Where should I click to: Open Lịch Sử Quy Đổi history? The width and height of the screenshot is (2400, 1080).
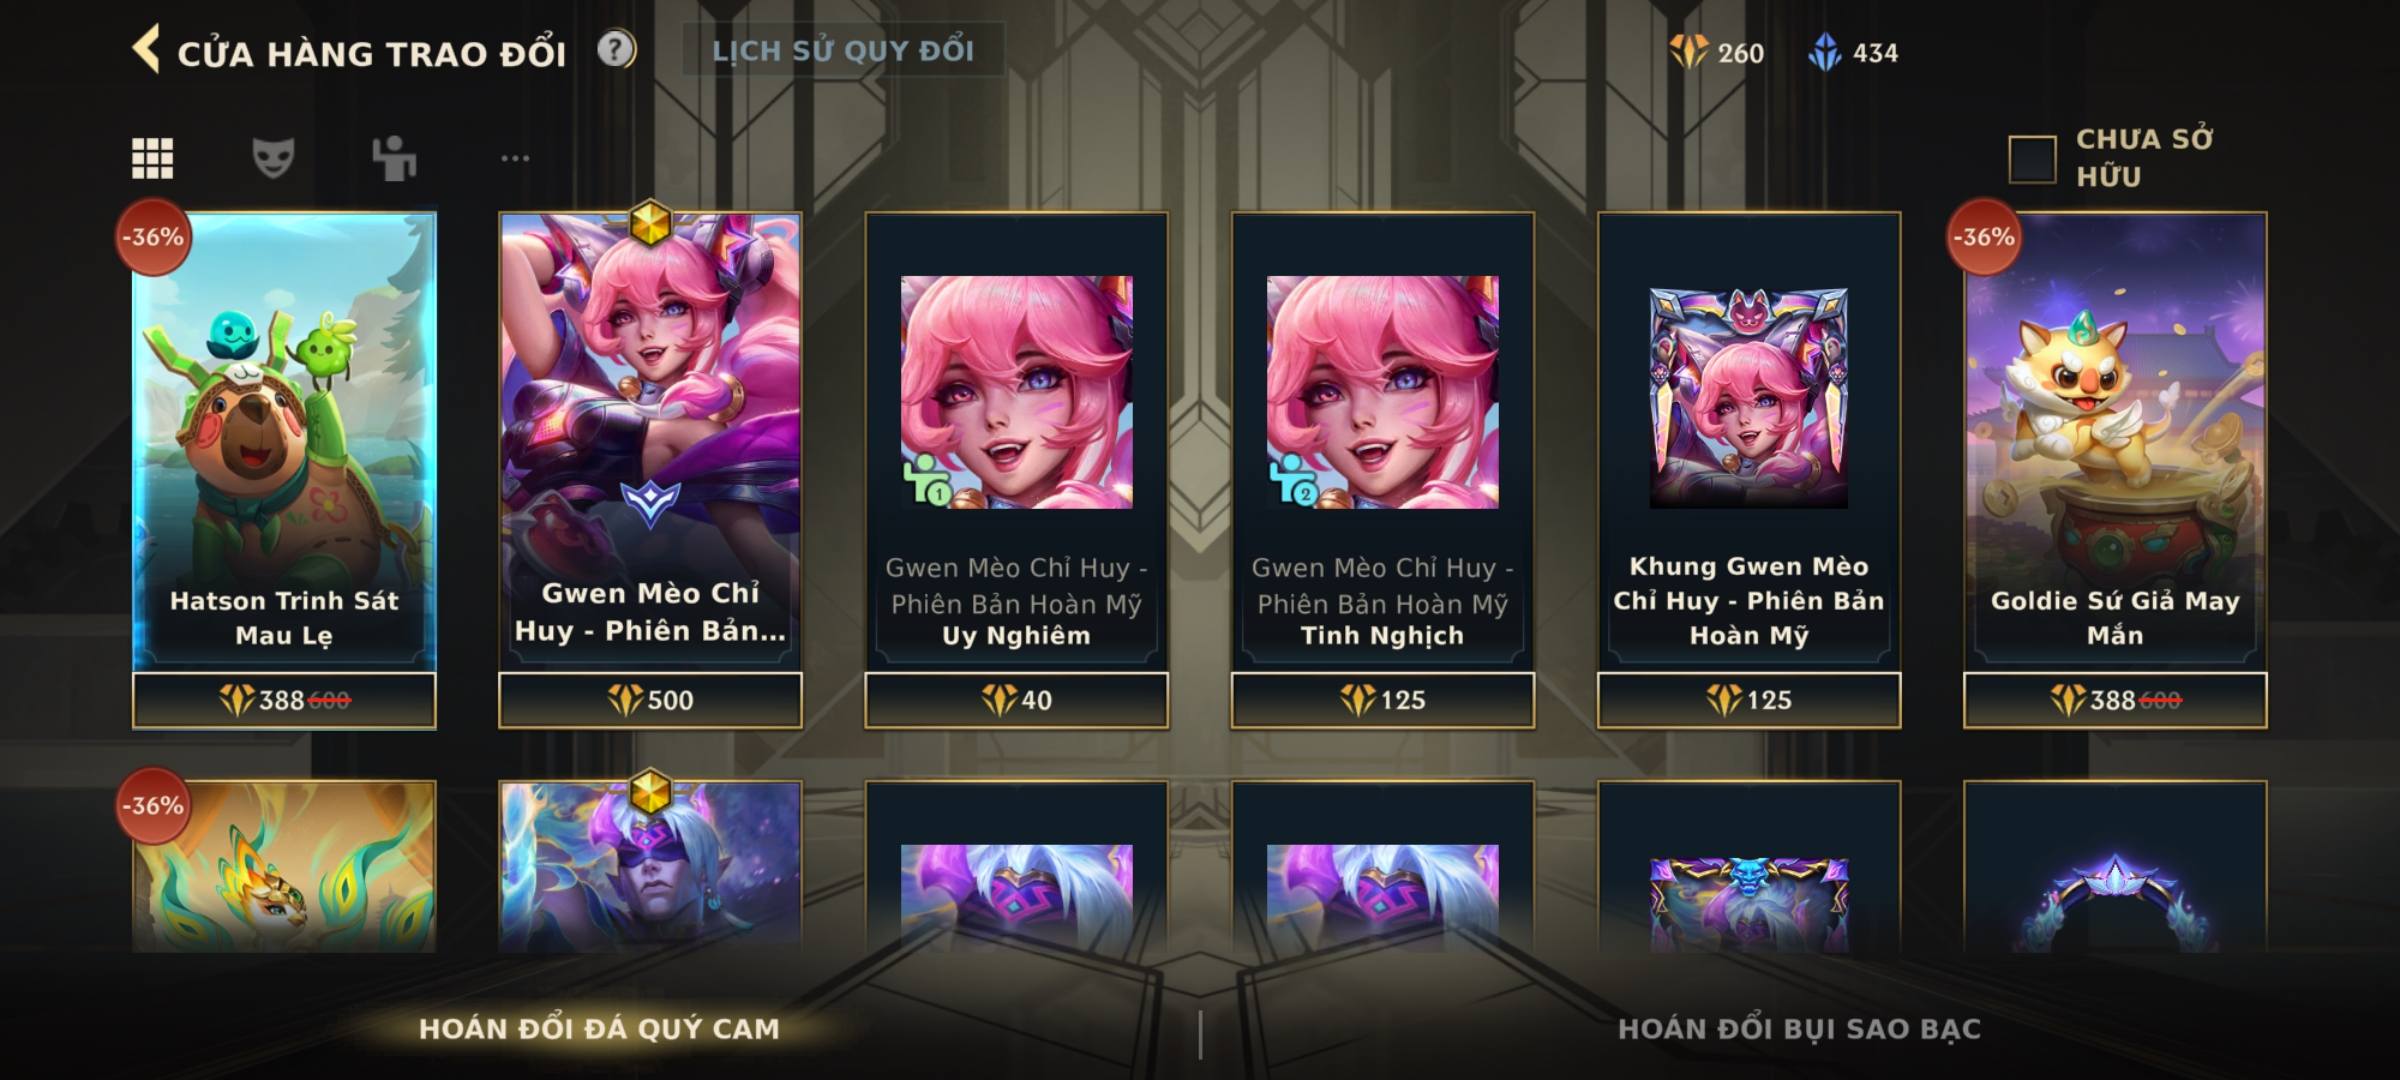(843, 50)
